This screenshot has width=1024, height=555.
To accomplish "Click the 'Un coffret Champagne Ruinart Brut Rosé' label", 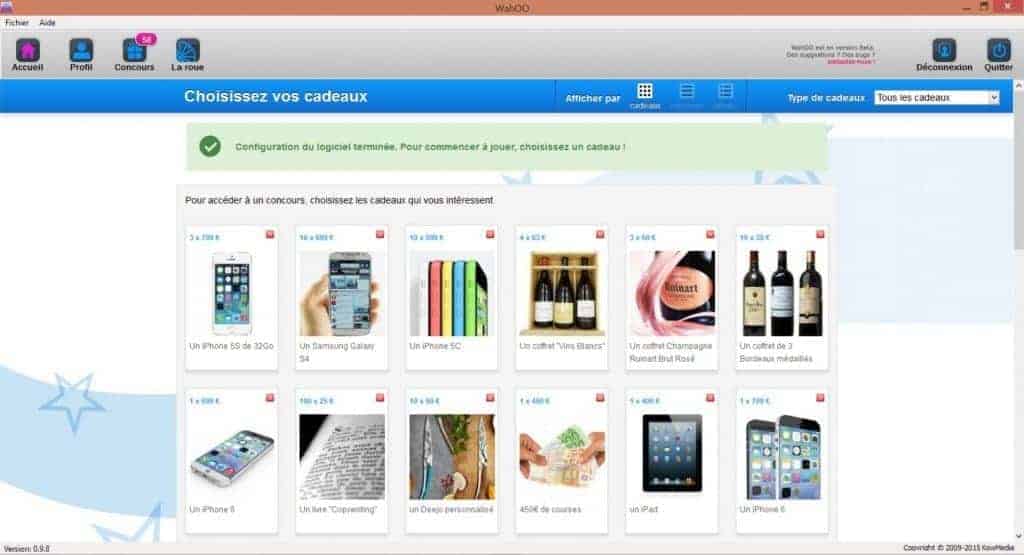I will tap(671, 353).
